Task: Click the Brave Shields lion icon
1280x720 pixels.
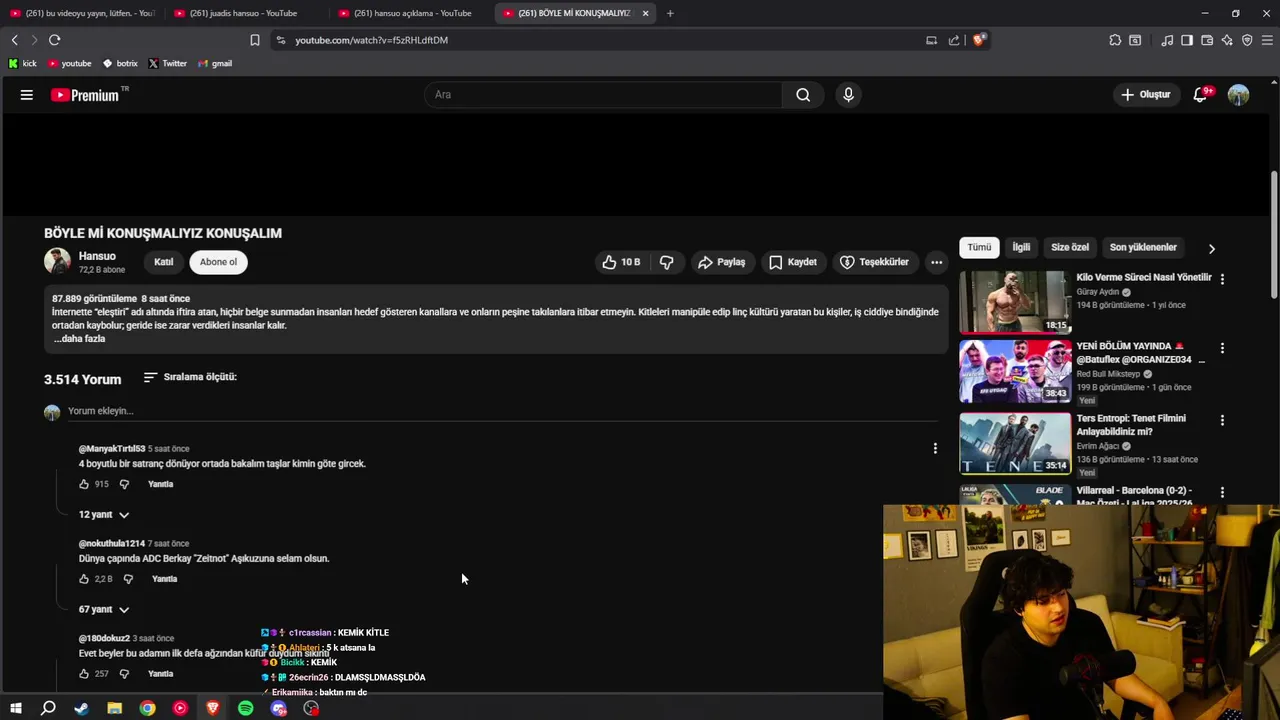Action: tap(979, 40)
